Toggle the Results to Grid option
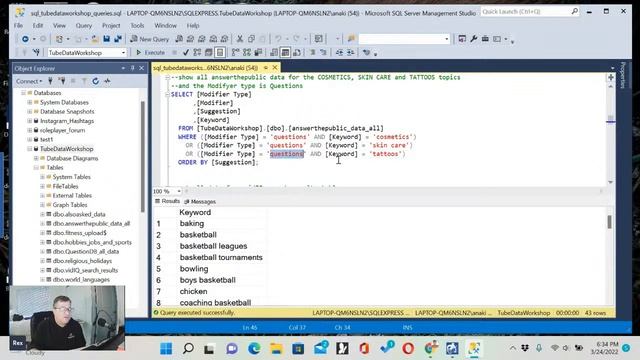 [285, 53]
